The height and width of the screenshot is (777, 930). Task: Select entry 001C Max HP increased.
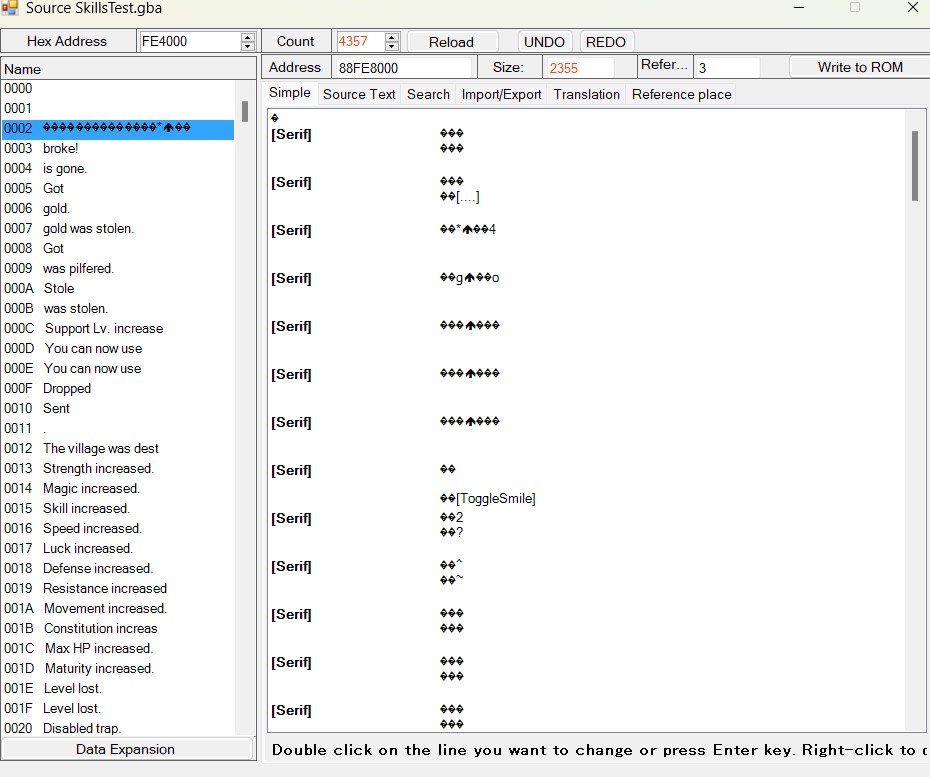(118, 648)
